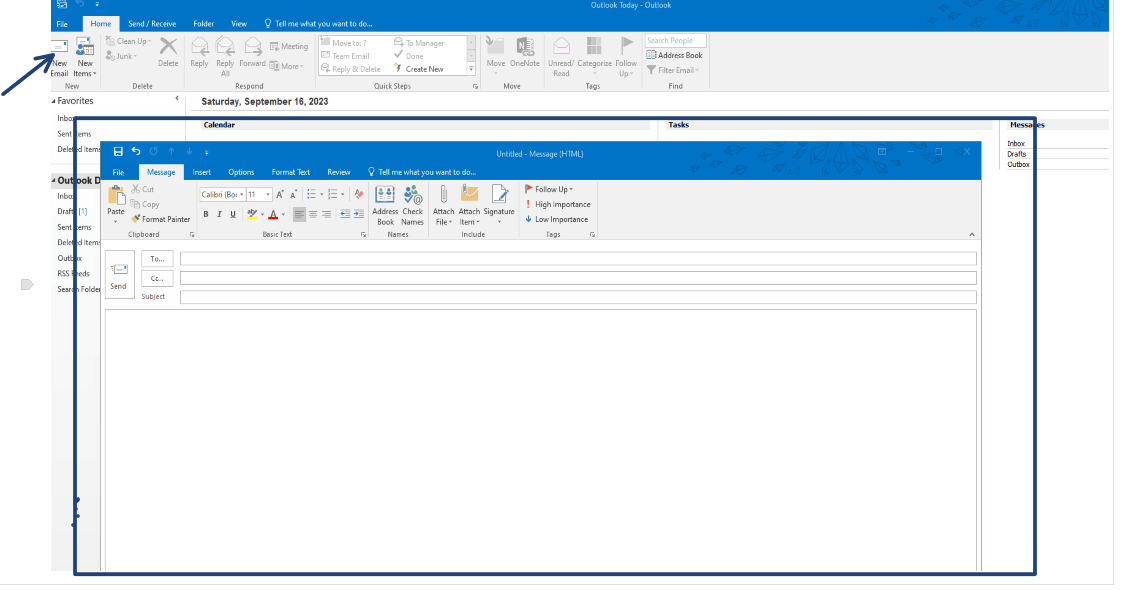Click the Delete X icon in Outlook ribbon
The height and width of the screenshot is (590, 1130).
pyautogui.click(x=168, y=48)
